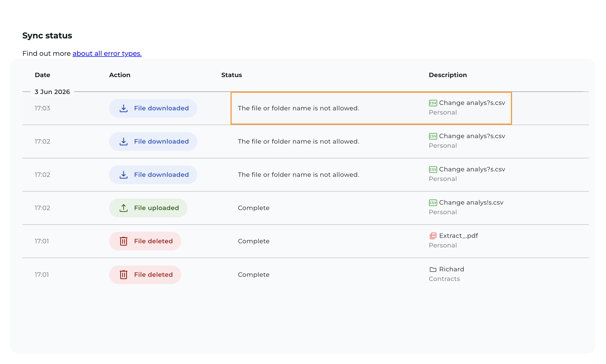
Task: Click the '3 Jun 2026' date group label
Action: click(x=52, y=92)
